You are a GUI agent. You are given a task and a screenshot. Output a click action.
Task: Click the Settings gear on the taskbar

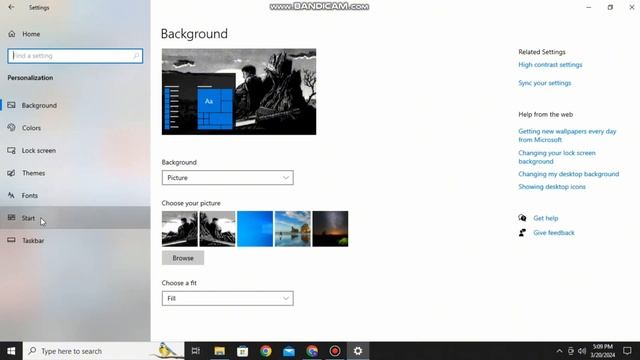pos(358,351)
